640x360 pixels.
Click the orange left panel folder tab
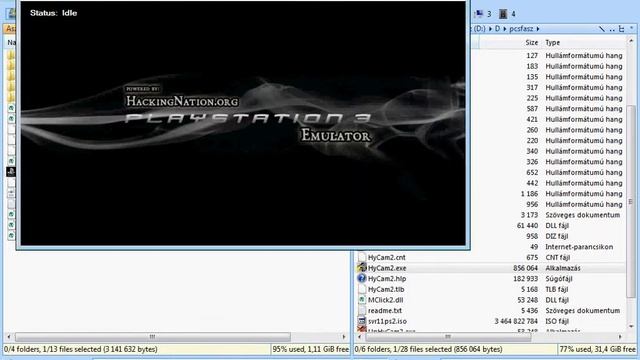[x=10, y=29]
